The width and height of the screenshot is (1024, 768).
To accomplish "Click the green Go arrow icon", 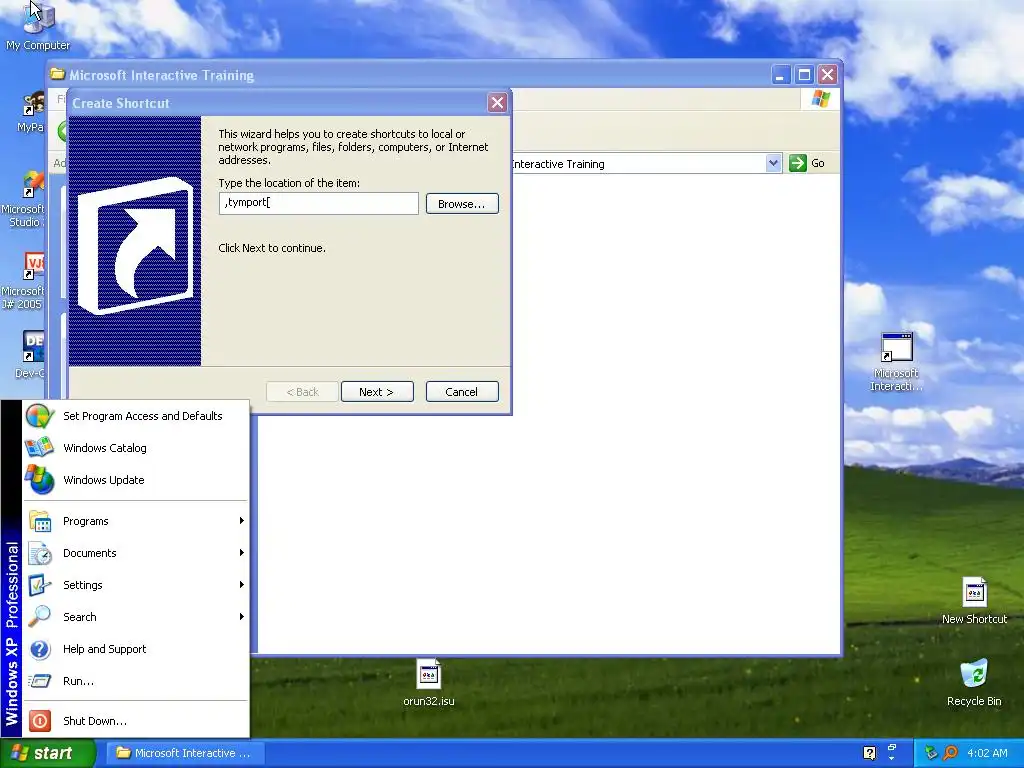I will (797, 163).
